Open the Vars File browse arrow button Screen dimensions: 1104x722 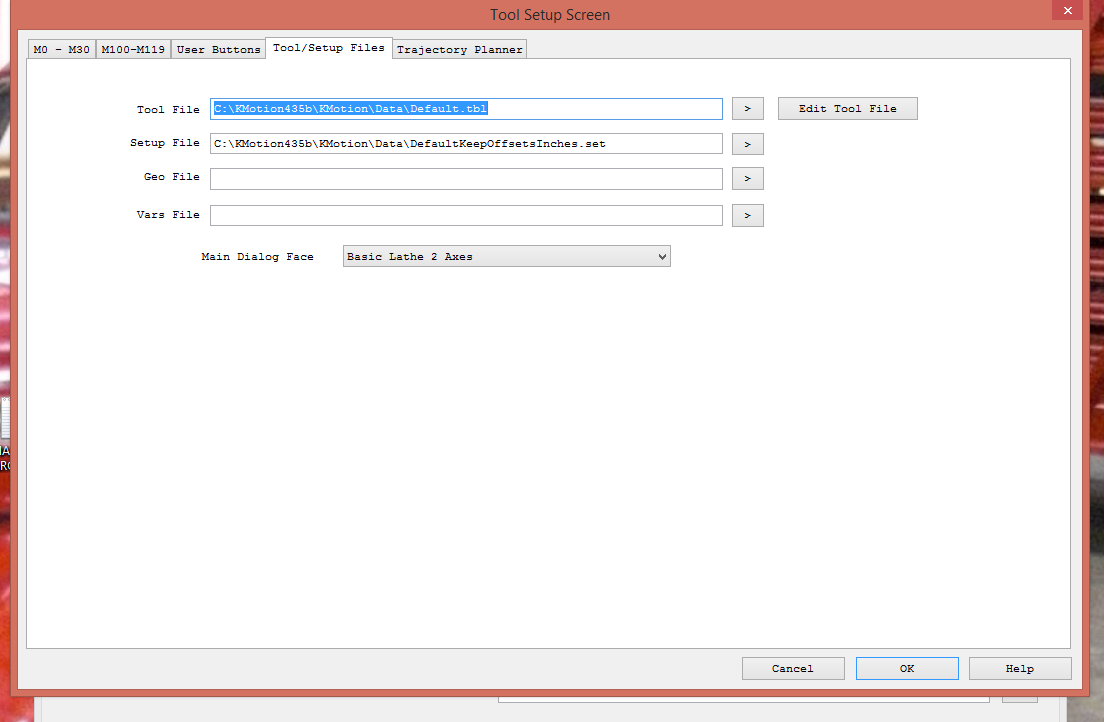[747, 215]
